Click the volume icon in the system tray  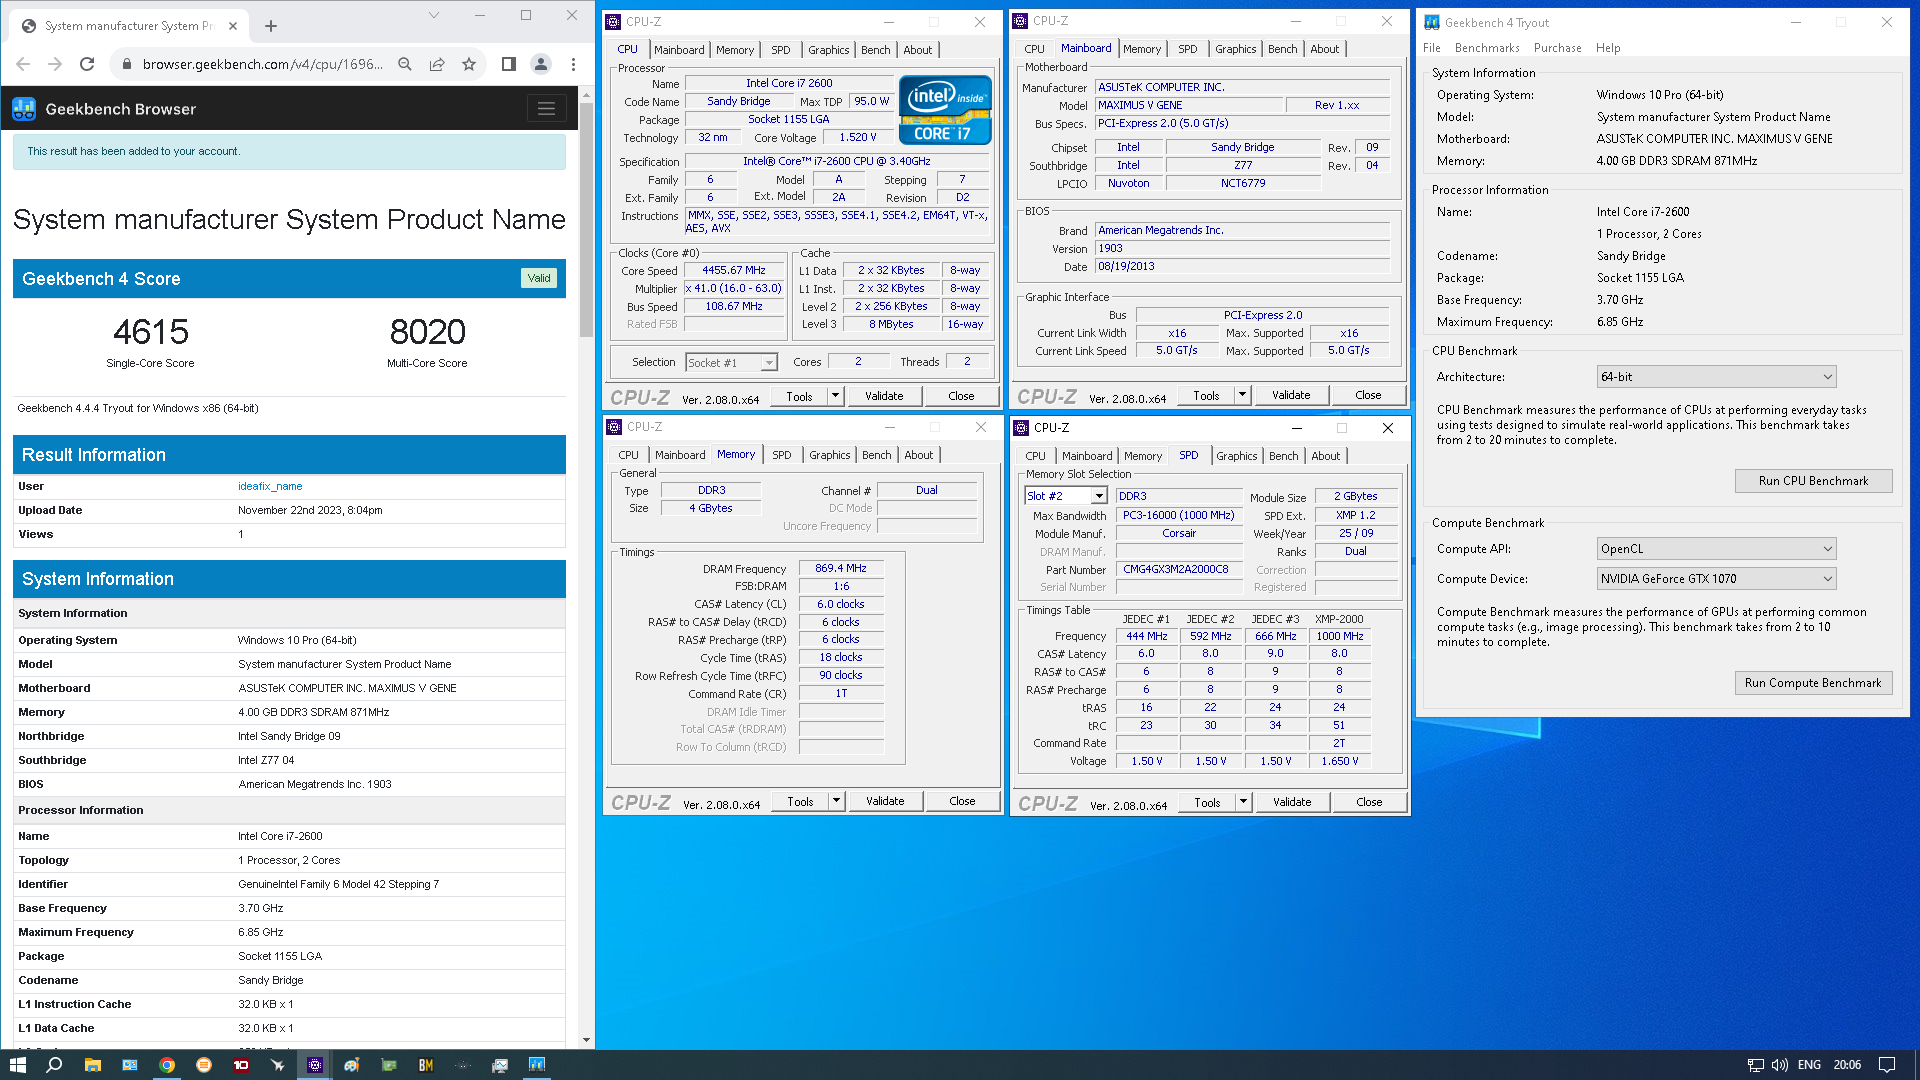[x=1780, y=1065]
